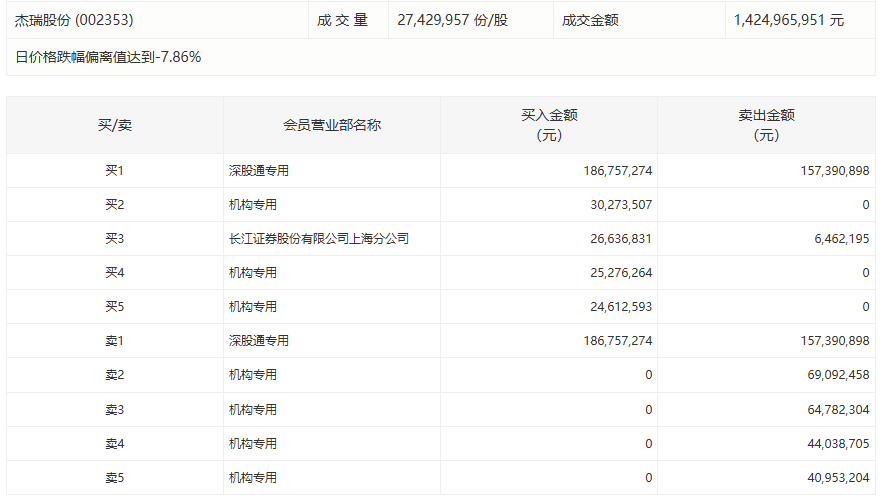885x504 pixels.
Task: Click the 成交量 label in the top row
Action: (x=343, y=20)
